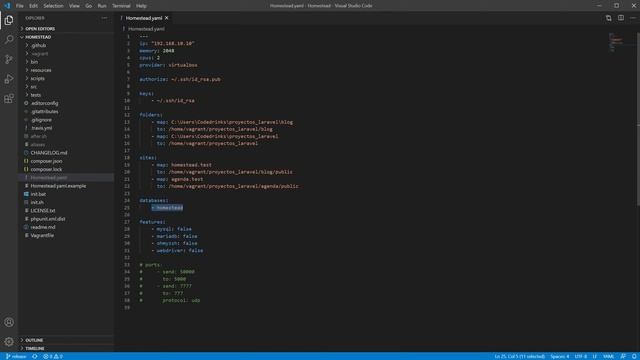The height and width of the screenshot is (360, 640).
Task: Open the Explorer view in activity bar
Action: click(9, 20)
